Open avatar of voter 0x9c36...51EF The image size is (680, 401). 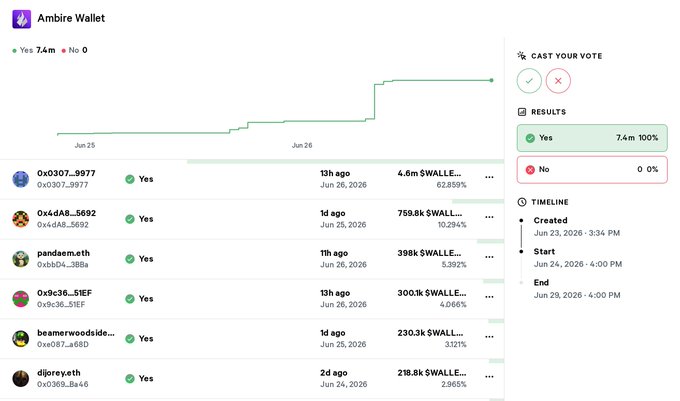(x=20, y=299)
